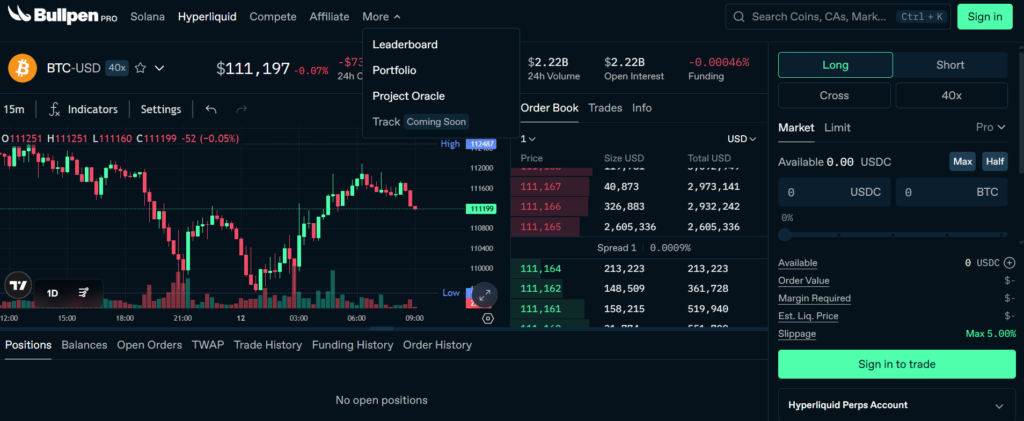1024x421 pixels.
Task: Switch to Short position
Action: click(950, 65)
